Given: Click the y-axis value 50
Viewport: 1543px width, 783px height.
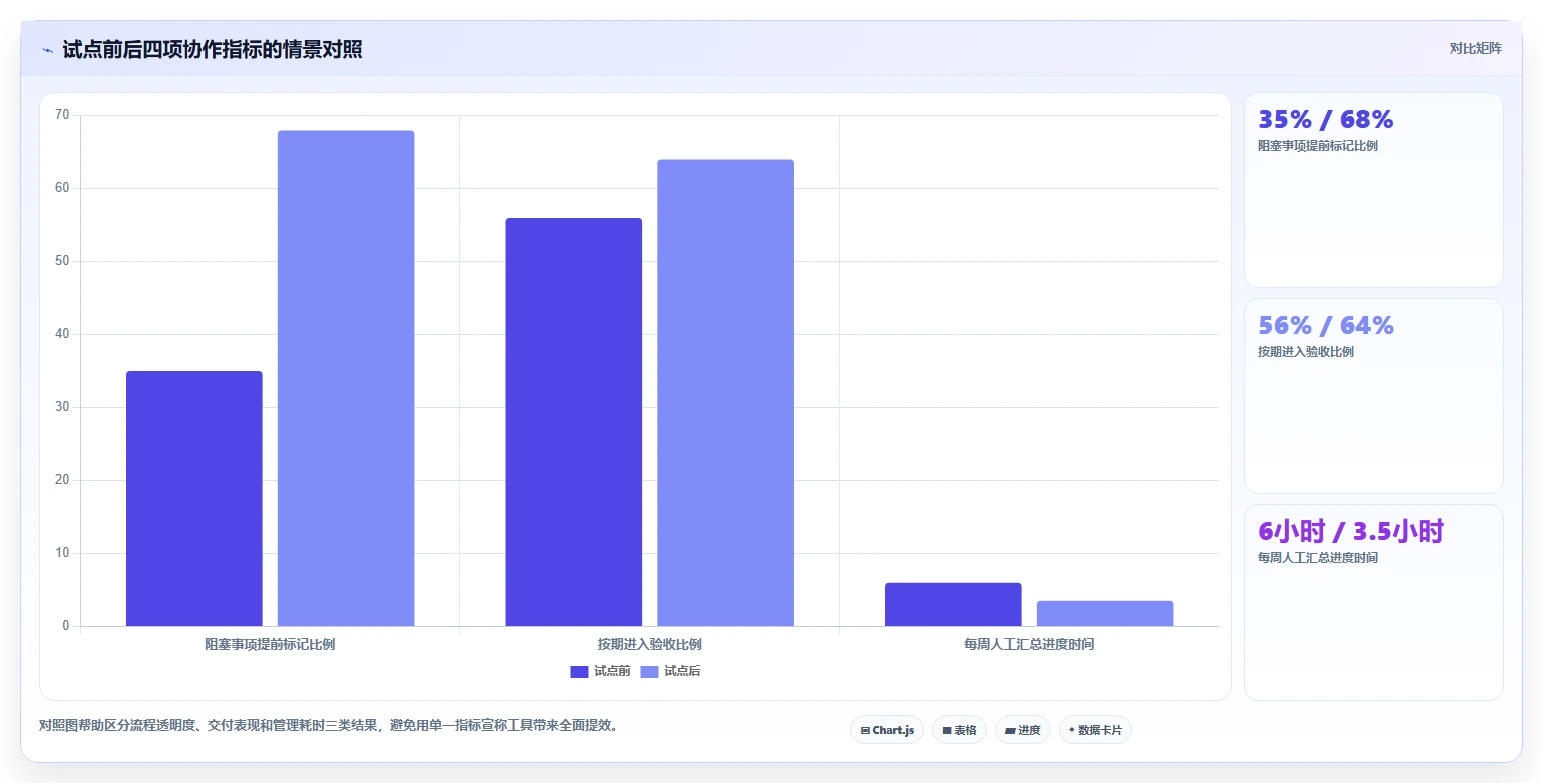Looking at the screenshot, I should pos(62,261).
